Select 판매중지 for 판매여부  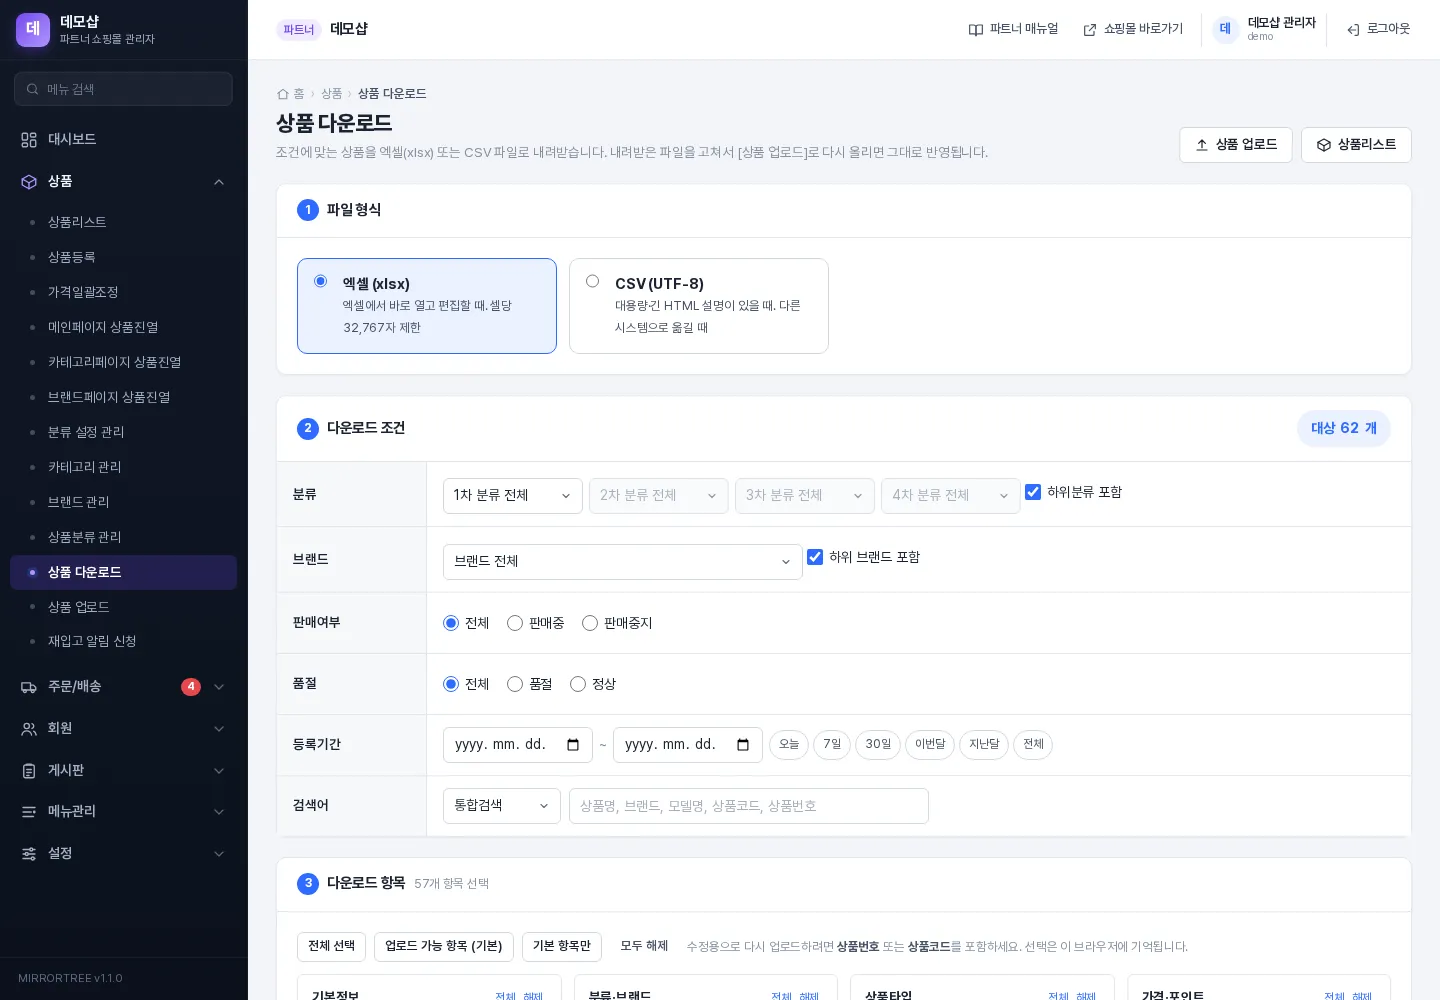(590, 623)
